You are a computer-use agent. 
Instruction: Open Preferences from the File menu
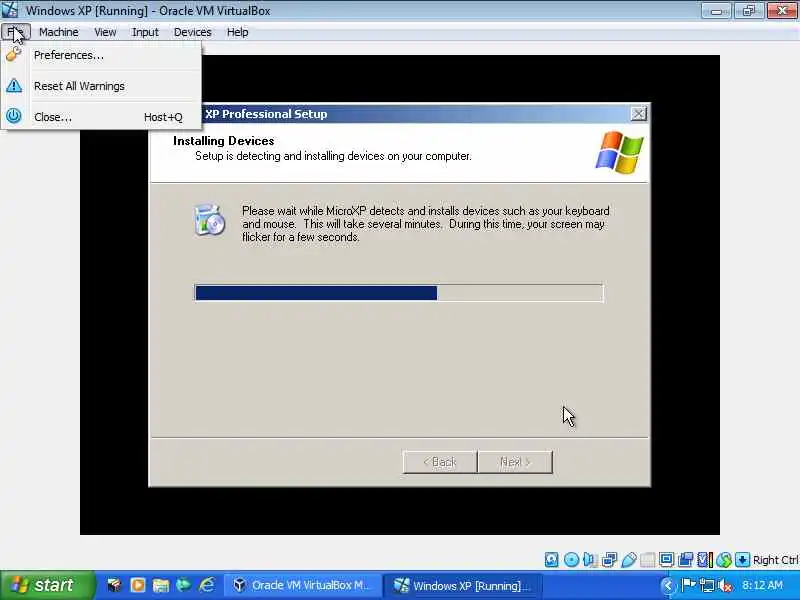point(101,55)
